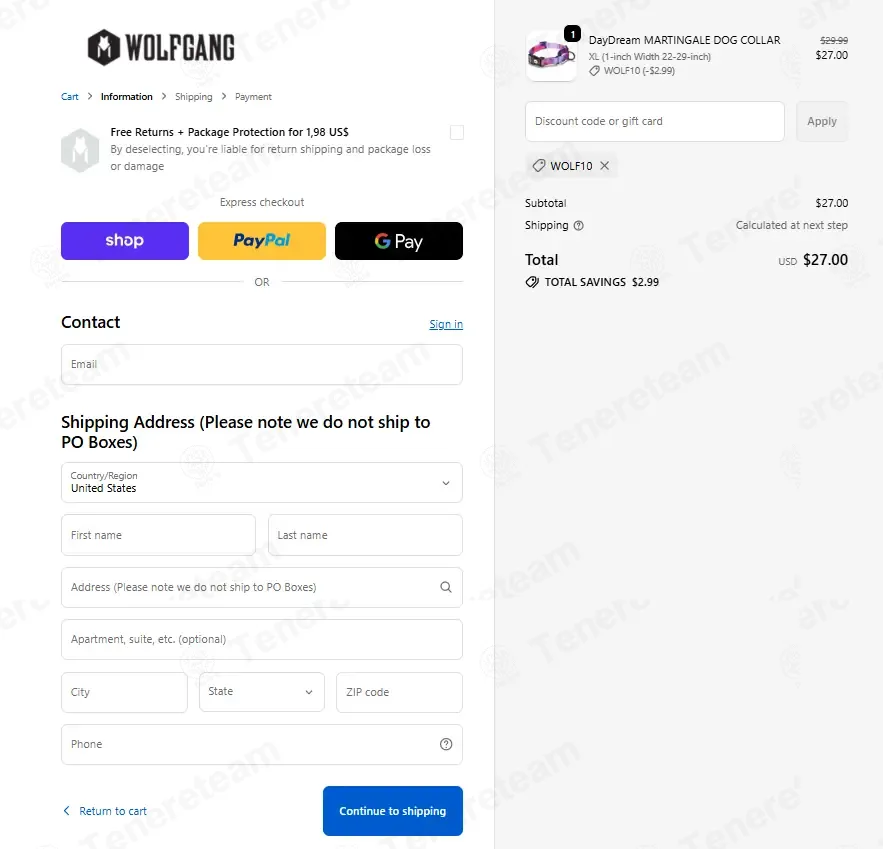
Task: Pay with Google Pay
Action: pyautogui.click(x=399, y=241)
